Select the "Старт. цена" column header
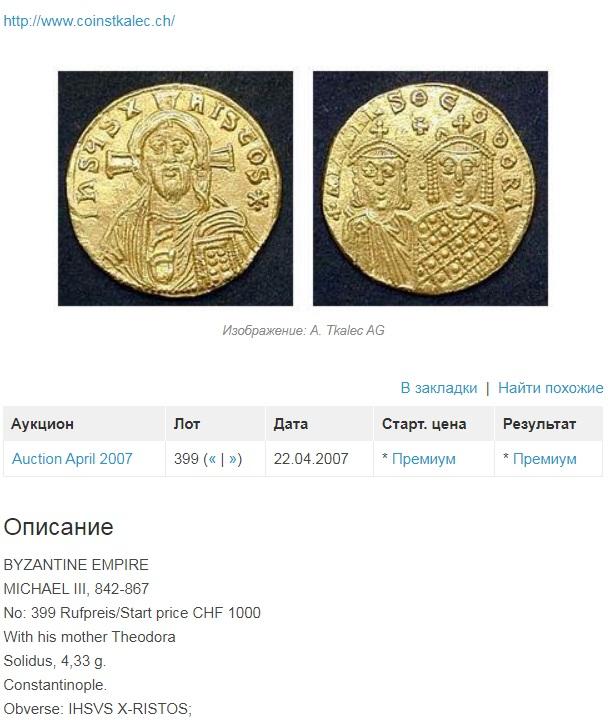Image resolution: width=608 pixels, height=720 pixels. pos(424,423)
